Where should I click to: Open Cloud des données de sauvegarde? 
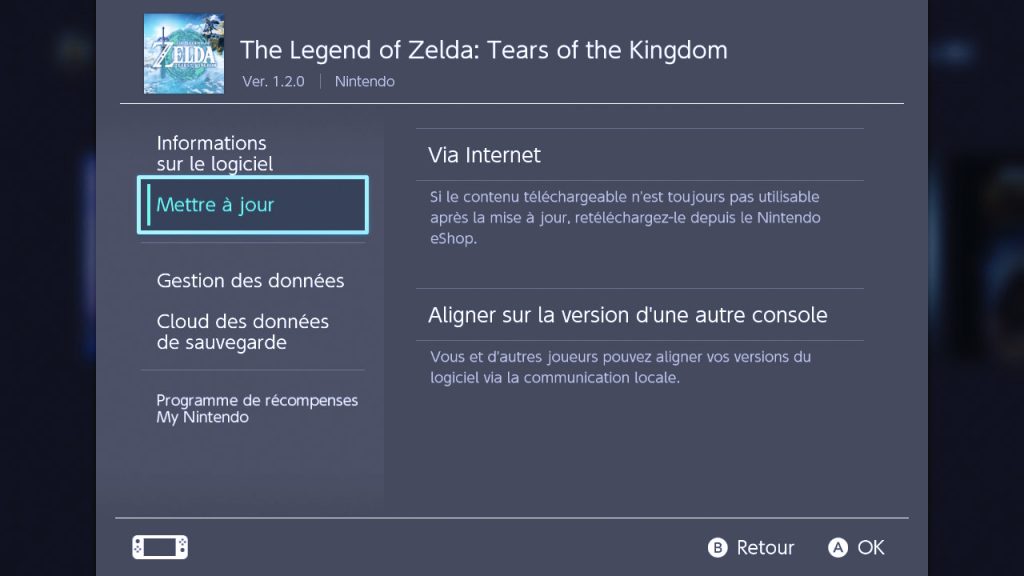point(243,332)
